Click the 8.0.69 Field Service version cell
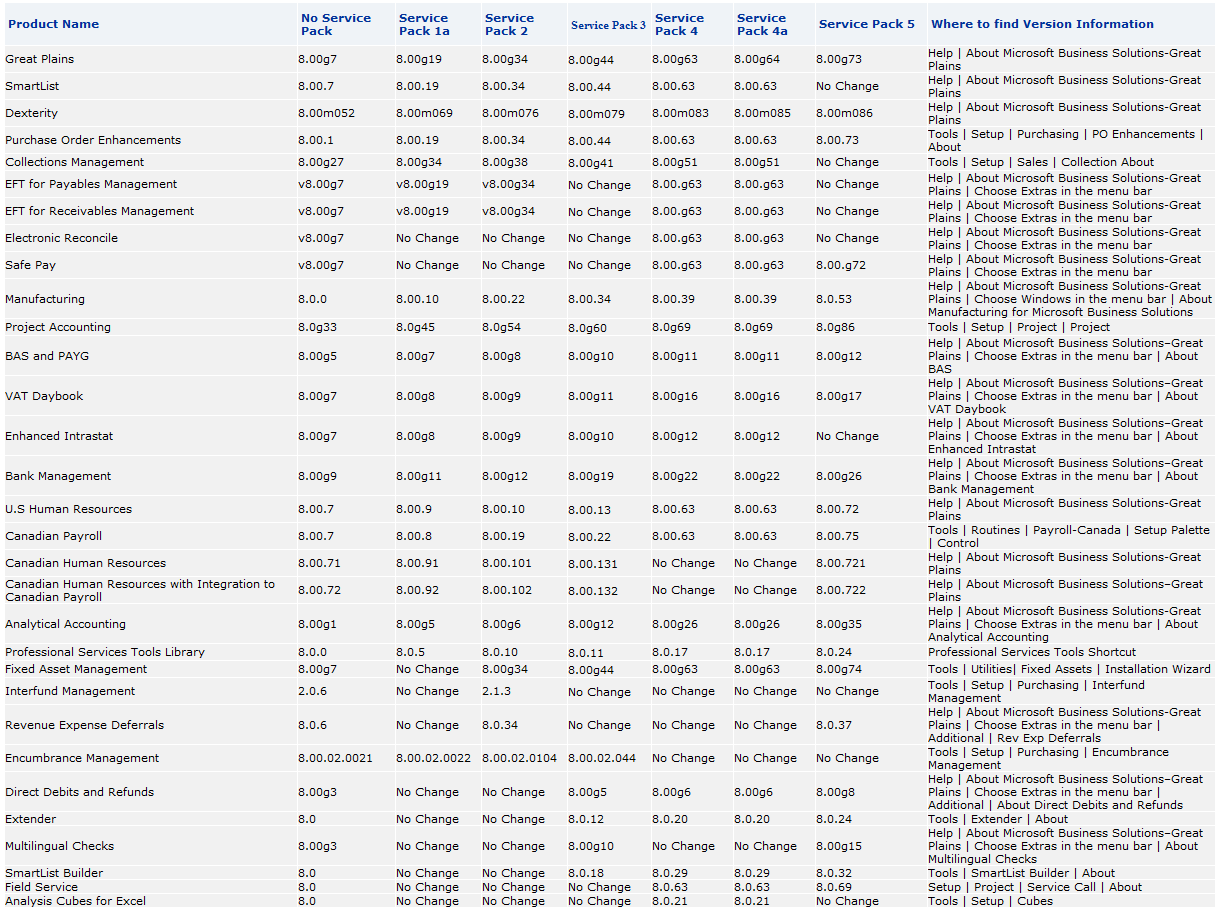The image size is (1218, 910). coord(834,887)
